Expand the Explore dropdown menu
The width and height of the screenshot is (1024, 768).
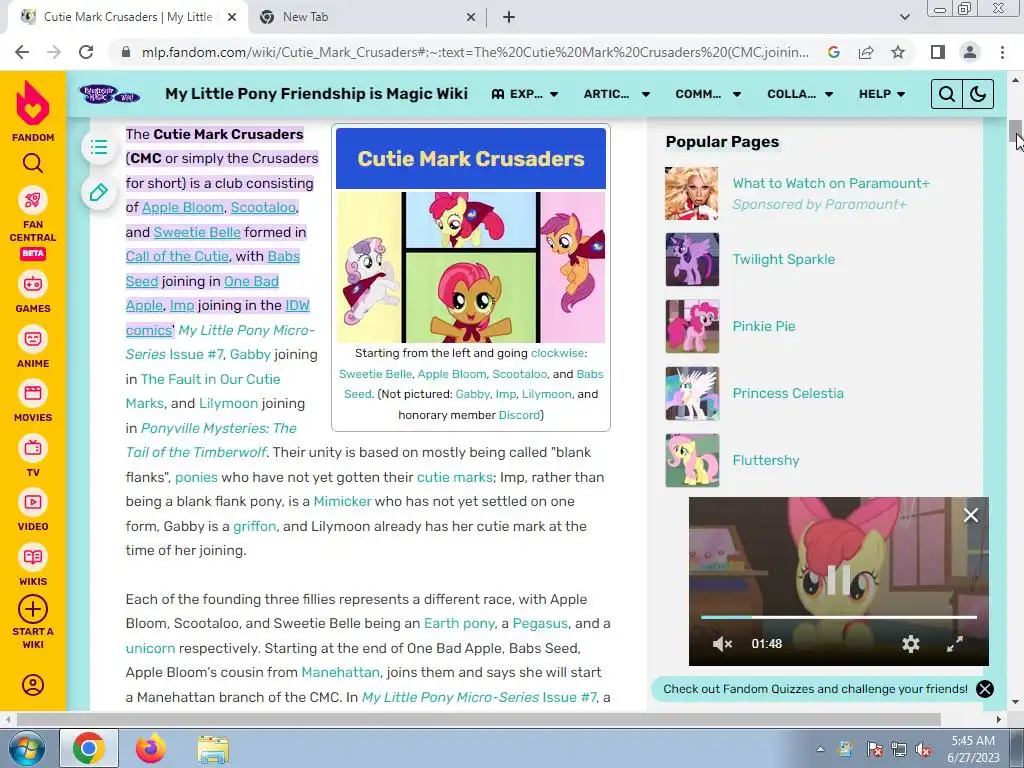tap(525, 95)
